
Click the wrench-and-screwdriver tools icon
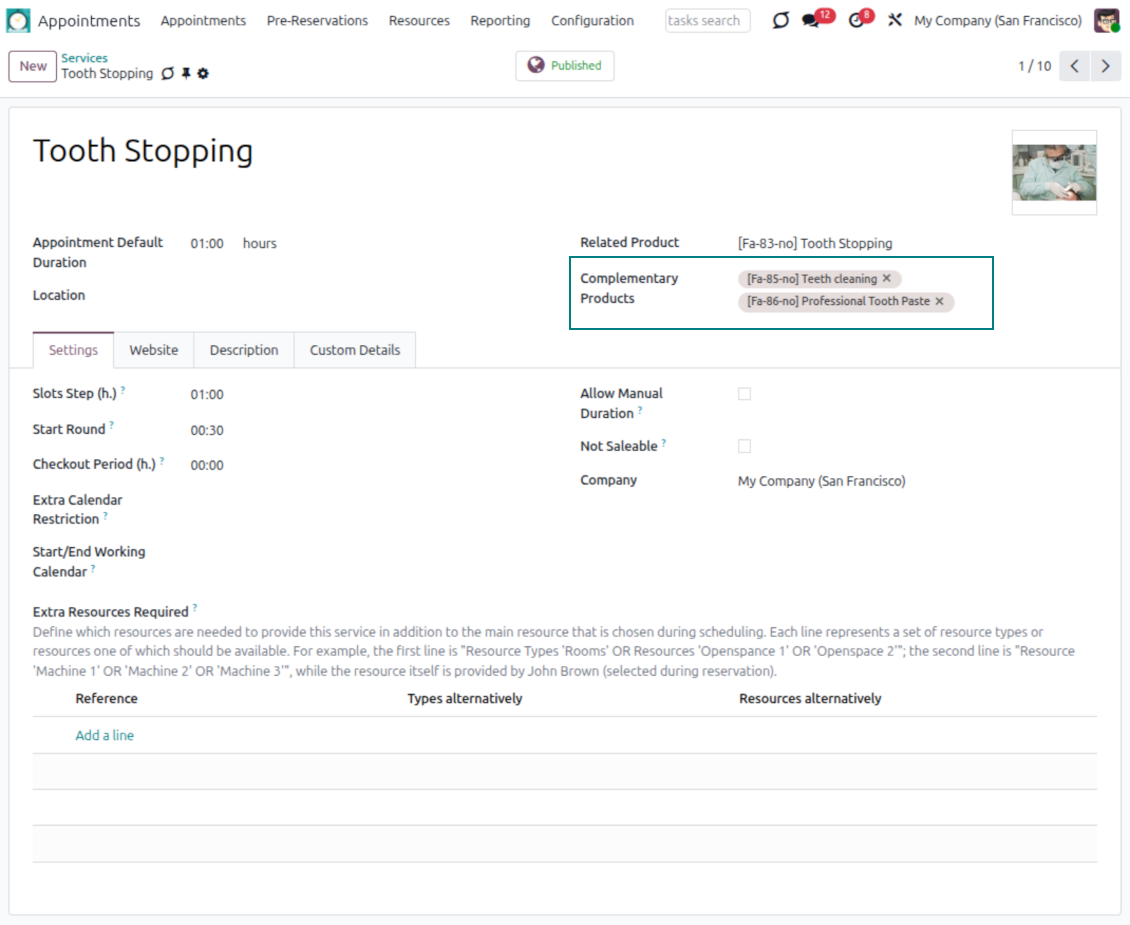point(895,21)
